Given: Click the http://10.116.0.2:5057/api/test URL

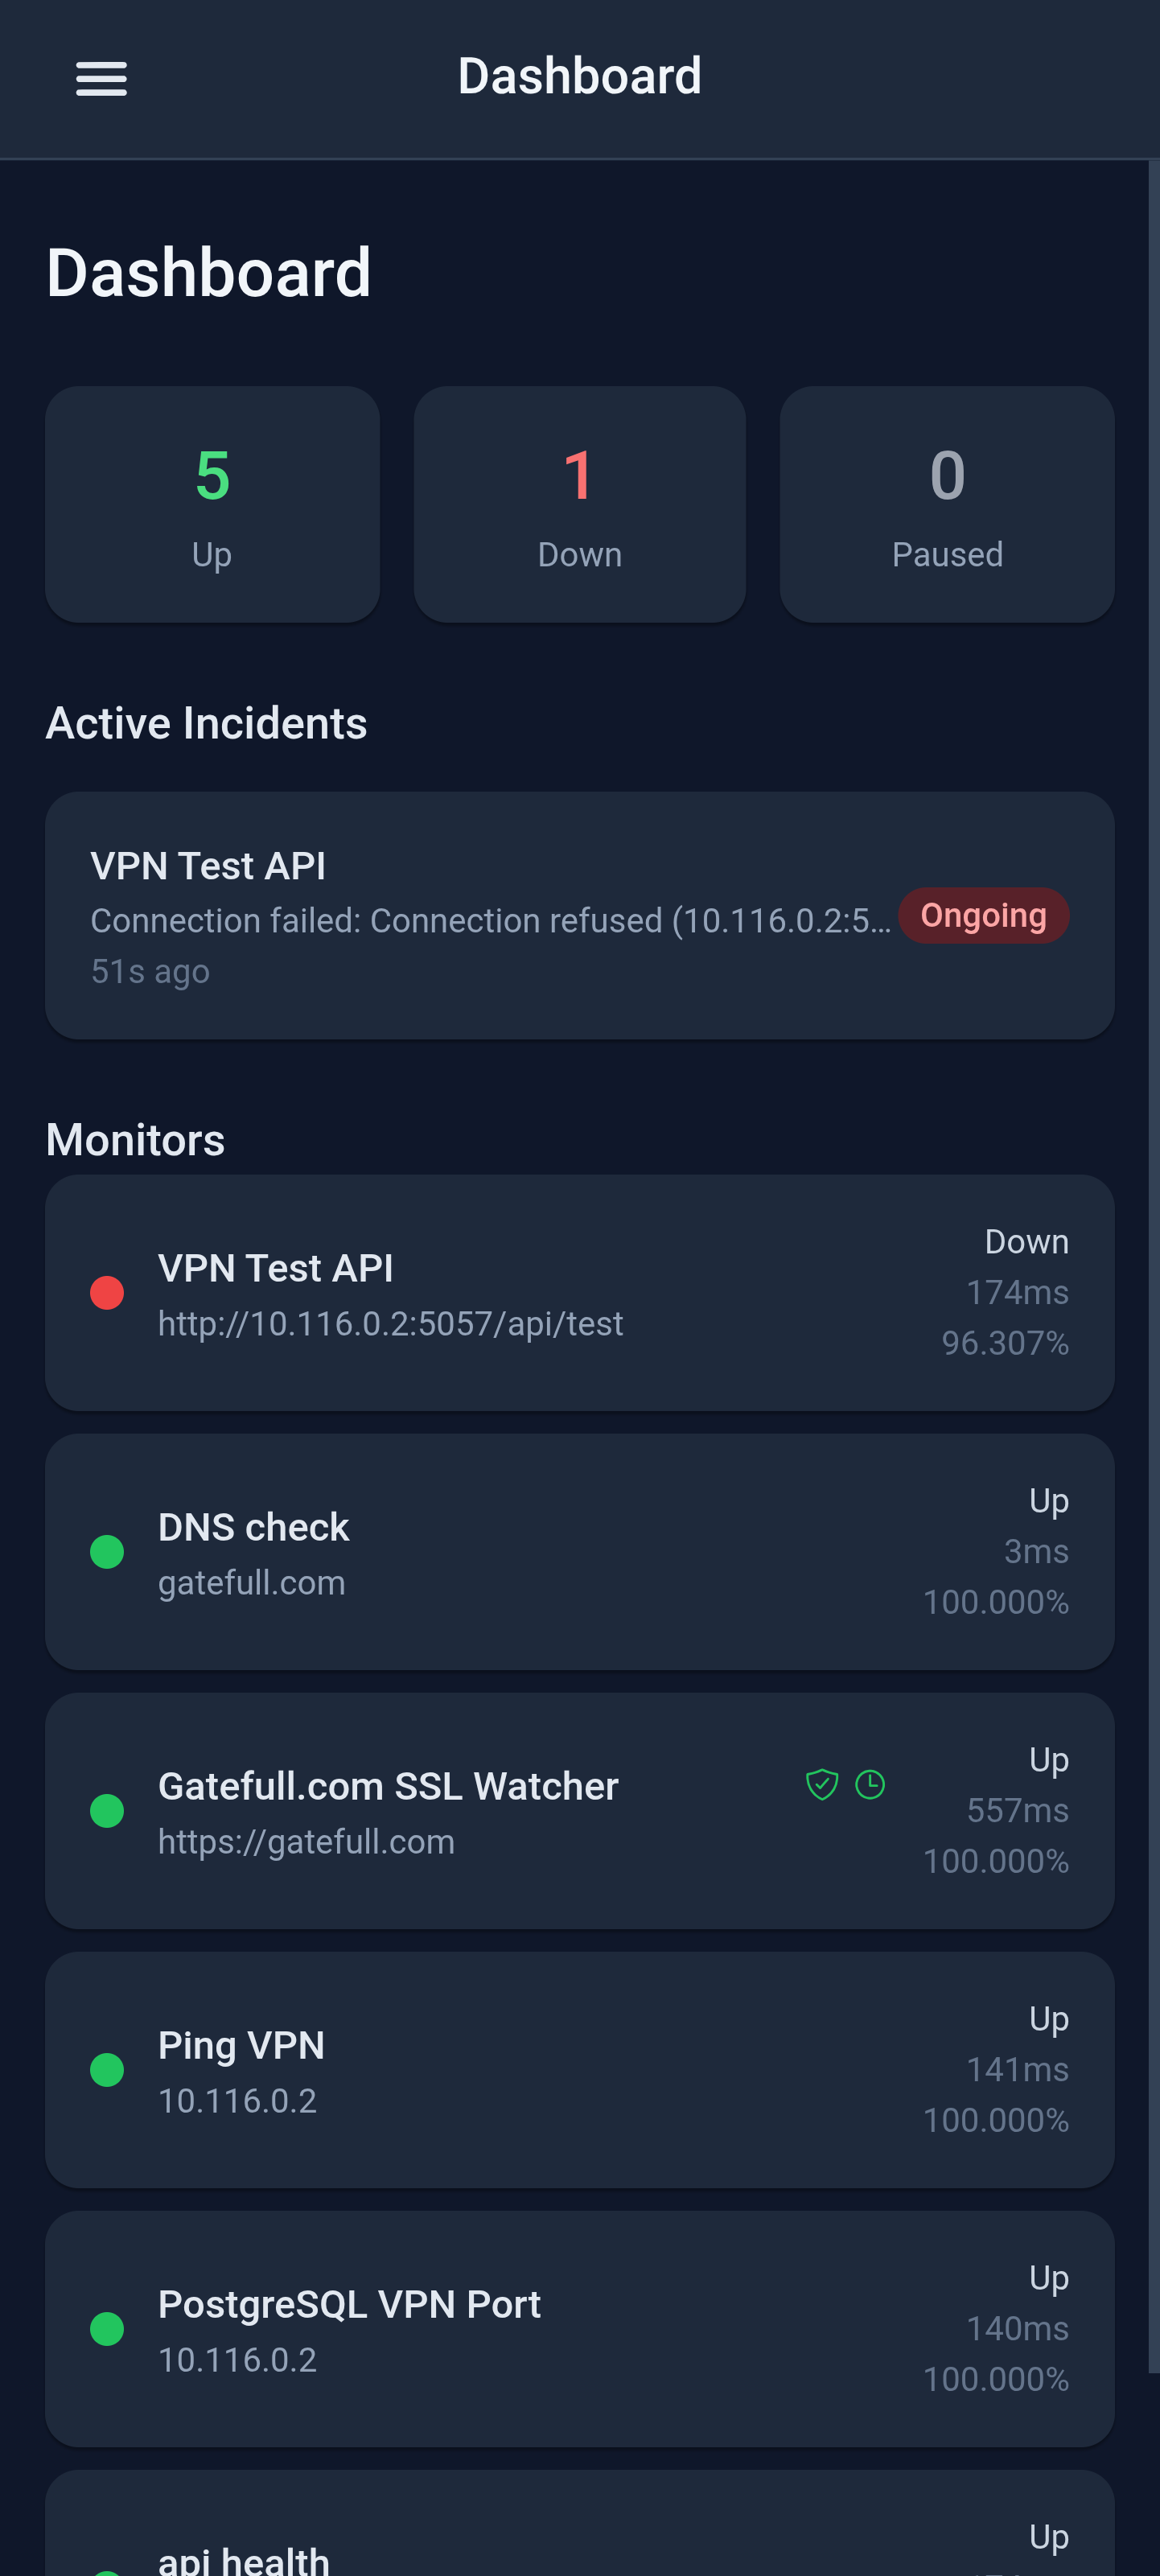Looking at the screenshot, I should (x=390, y=1323).
